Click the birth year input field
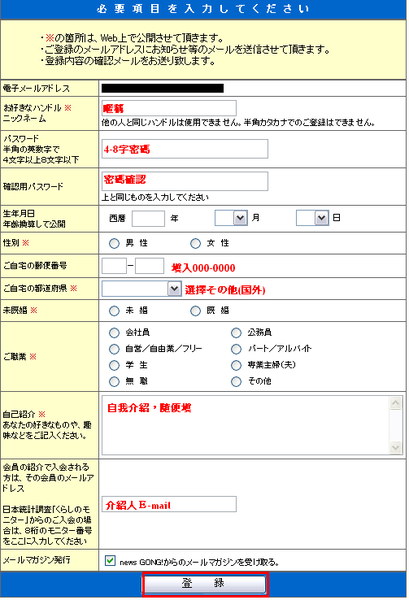The height and width of the screenshot is (600, 409). 148,218
